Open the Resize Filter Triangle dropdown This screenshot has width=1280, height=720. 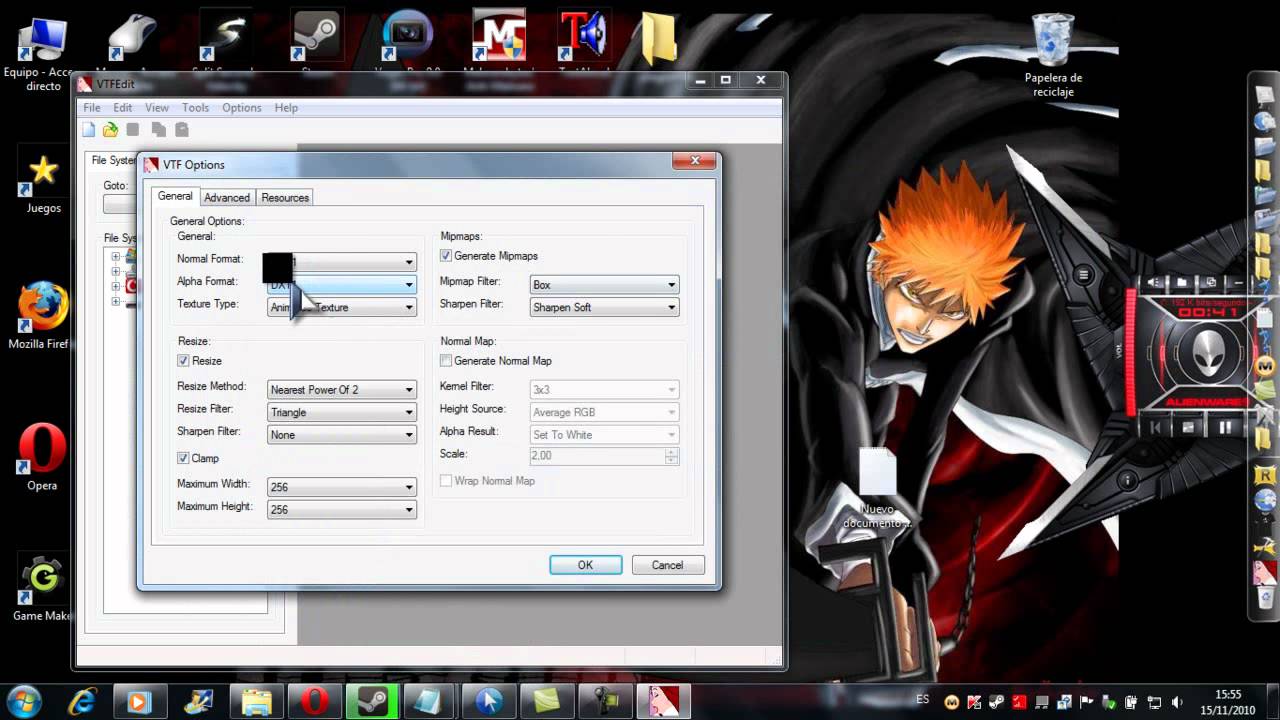[341, 412]
